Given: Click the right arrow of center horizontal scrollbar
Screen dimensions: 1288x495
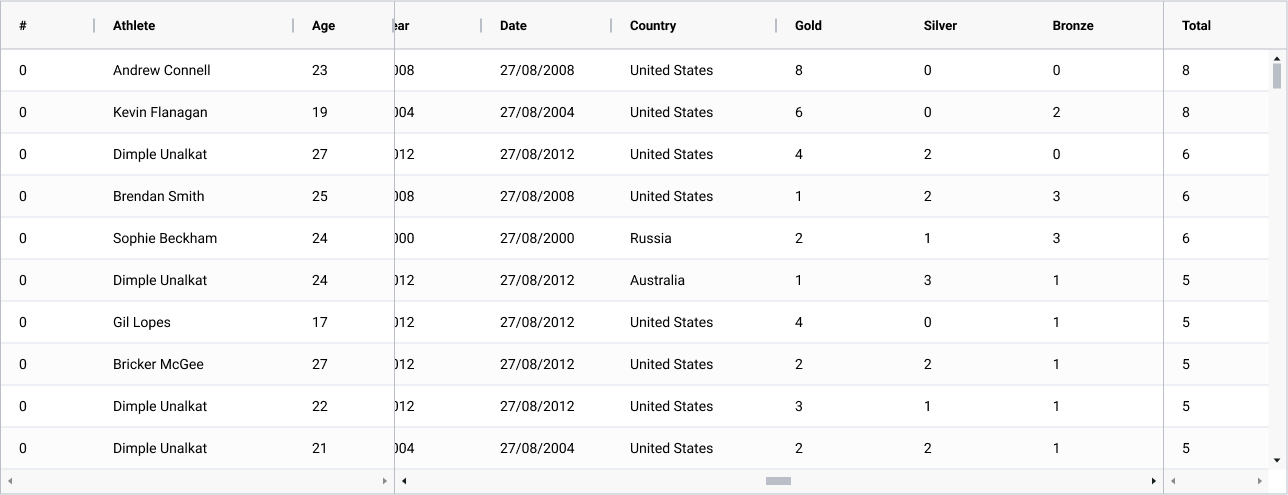Looking at the screenshot, I should coord(1154,481).
